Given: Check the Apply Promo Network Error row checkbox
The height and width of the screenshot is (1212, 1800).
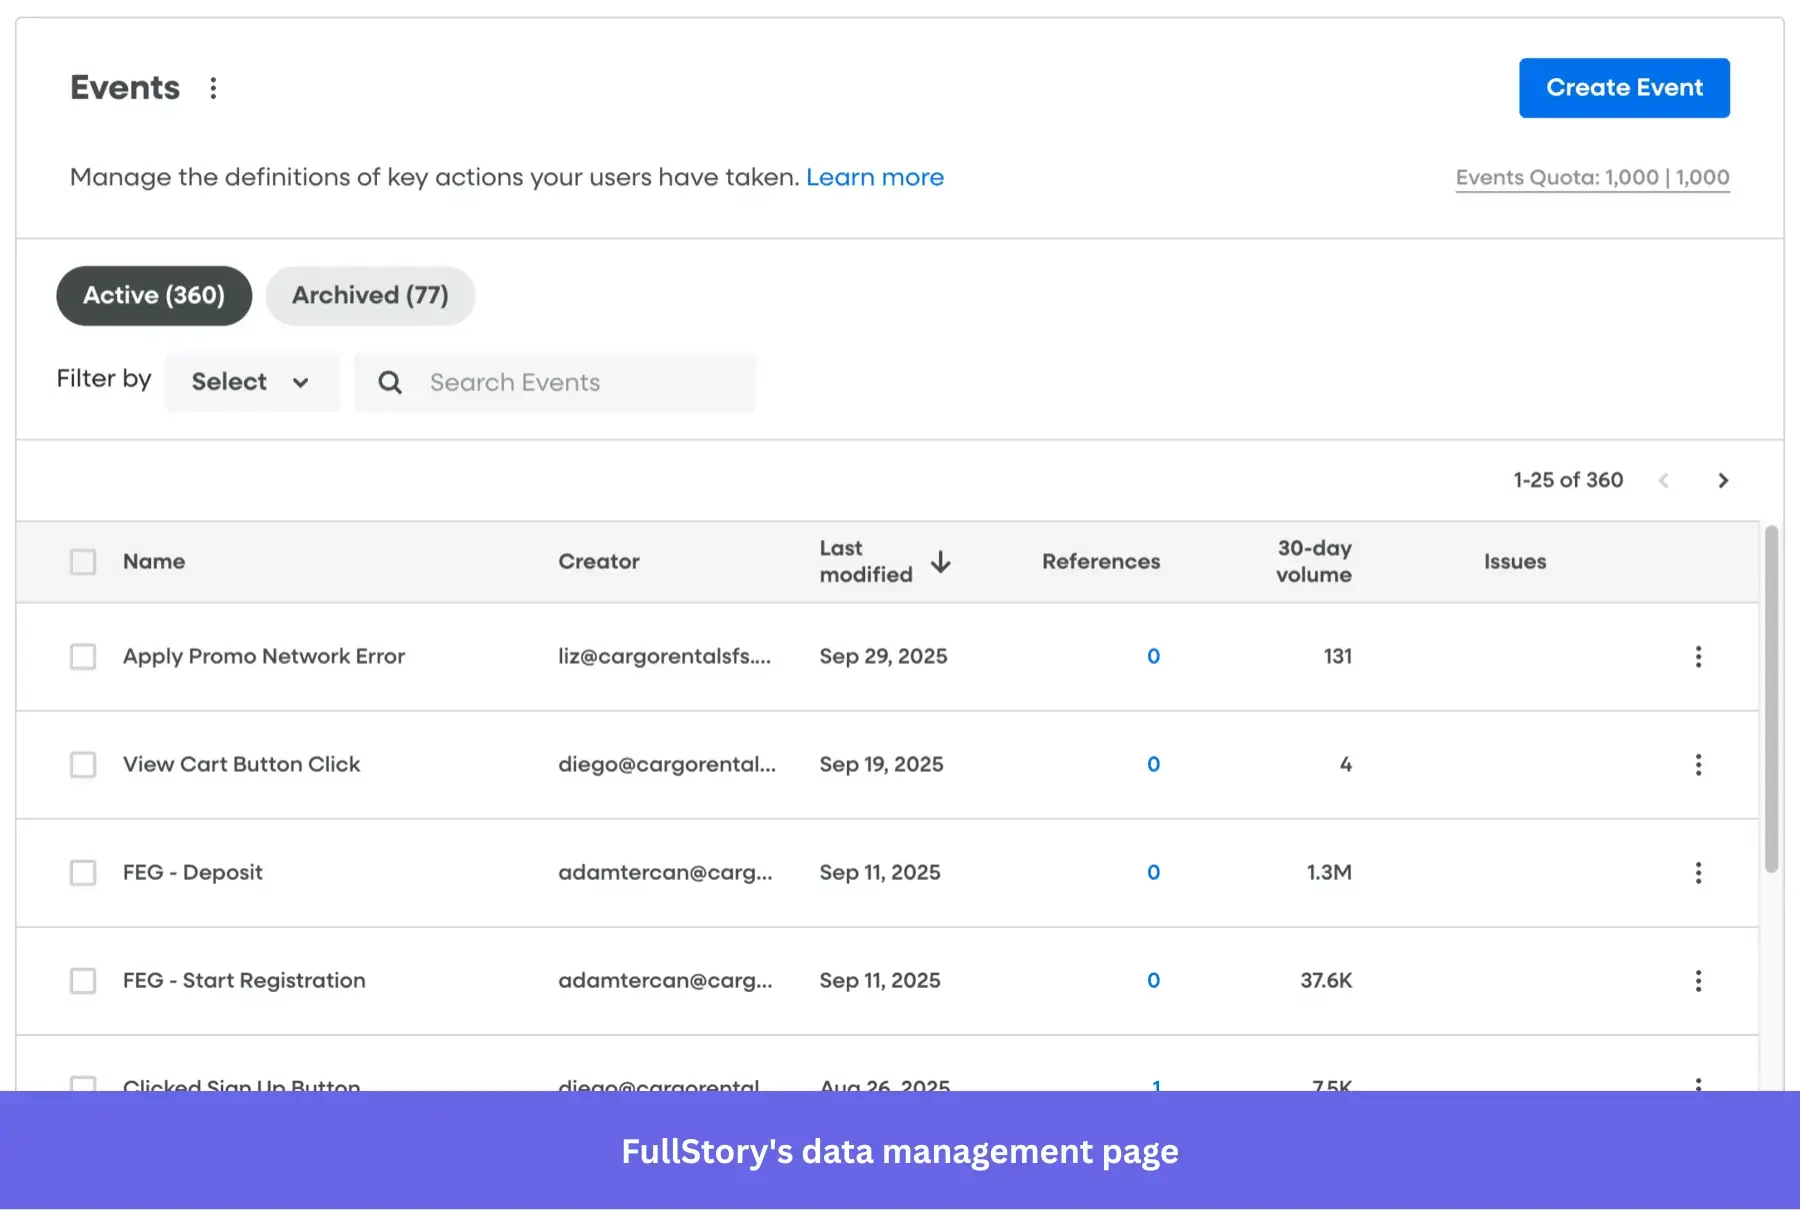Looking at the screenshot, I should tap(83, 656).
